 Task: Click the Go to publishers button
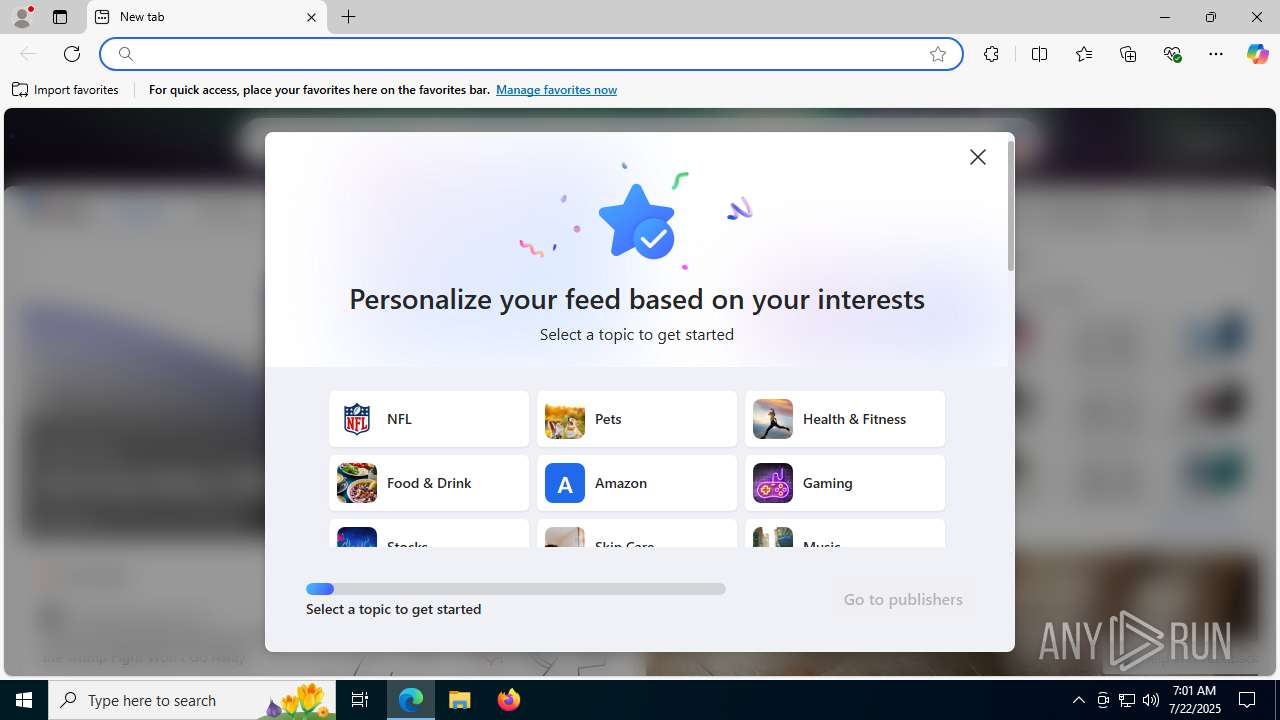click(903, 599)
